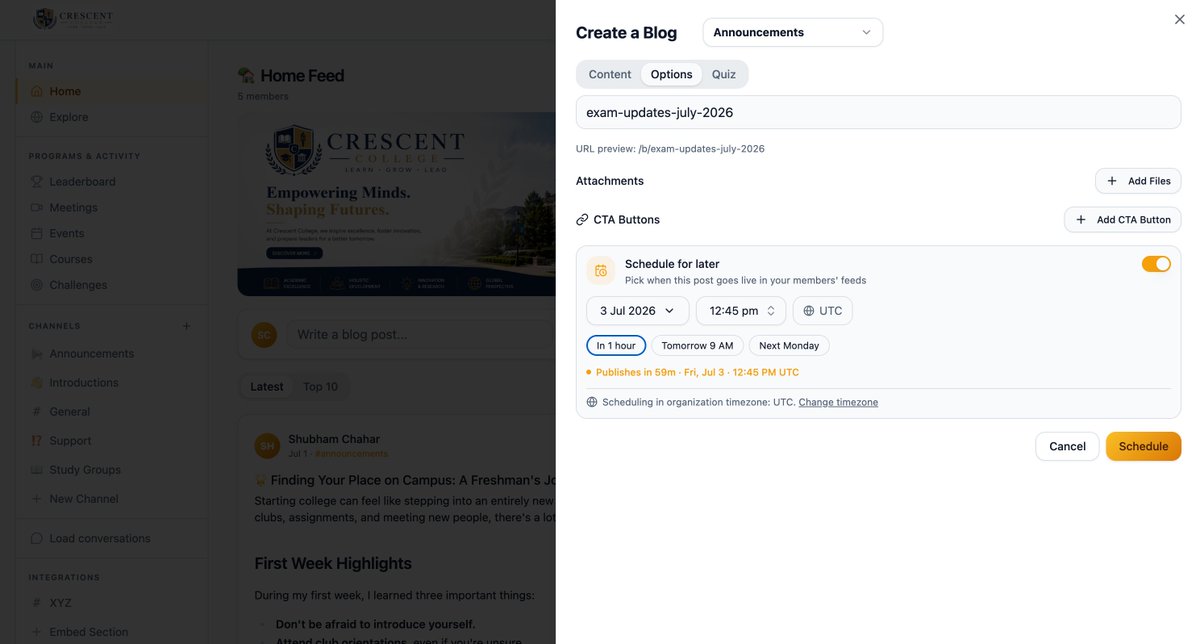Switch to the Options tab
The height and width of the screenshot is (644, 1200).
[671, 74]
